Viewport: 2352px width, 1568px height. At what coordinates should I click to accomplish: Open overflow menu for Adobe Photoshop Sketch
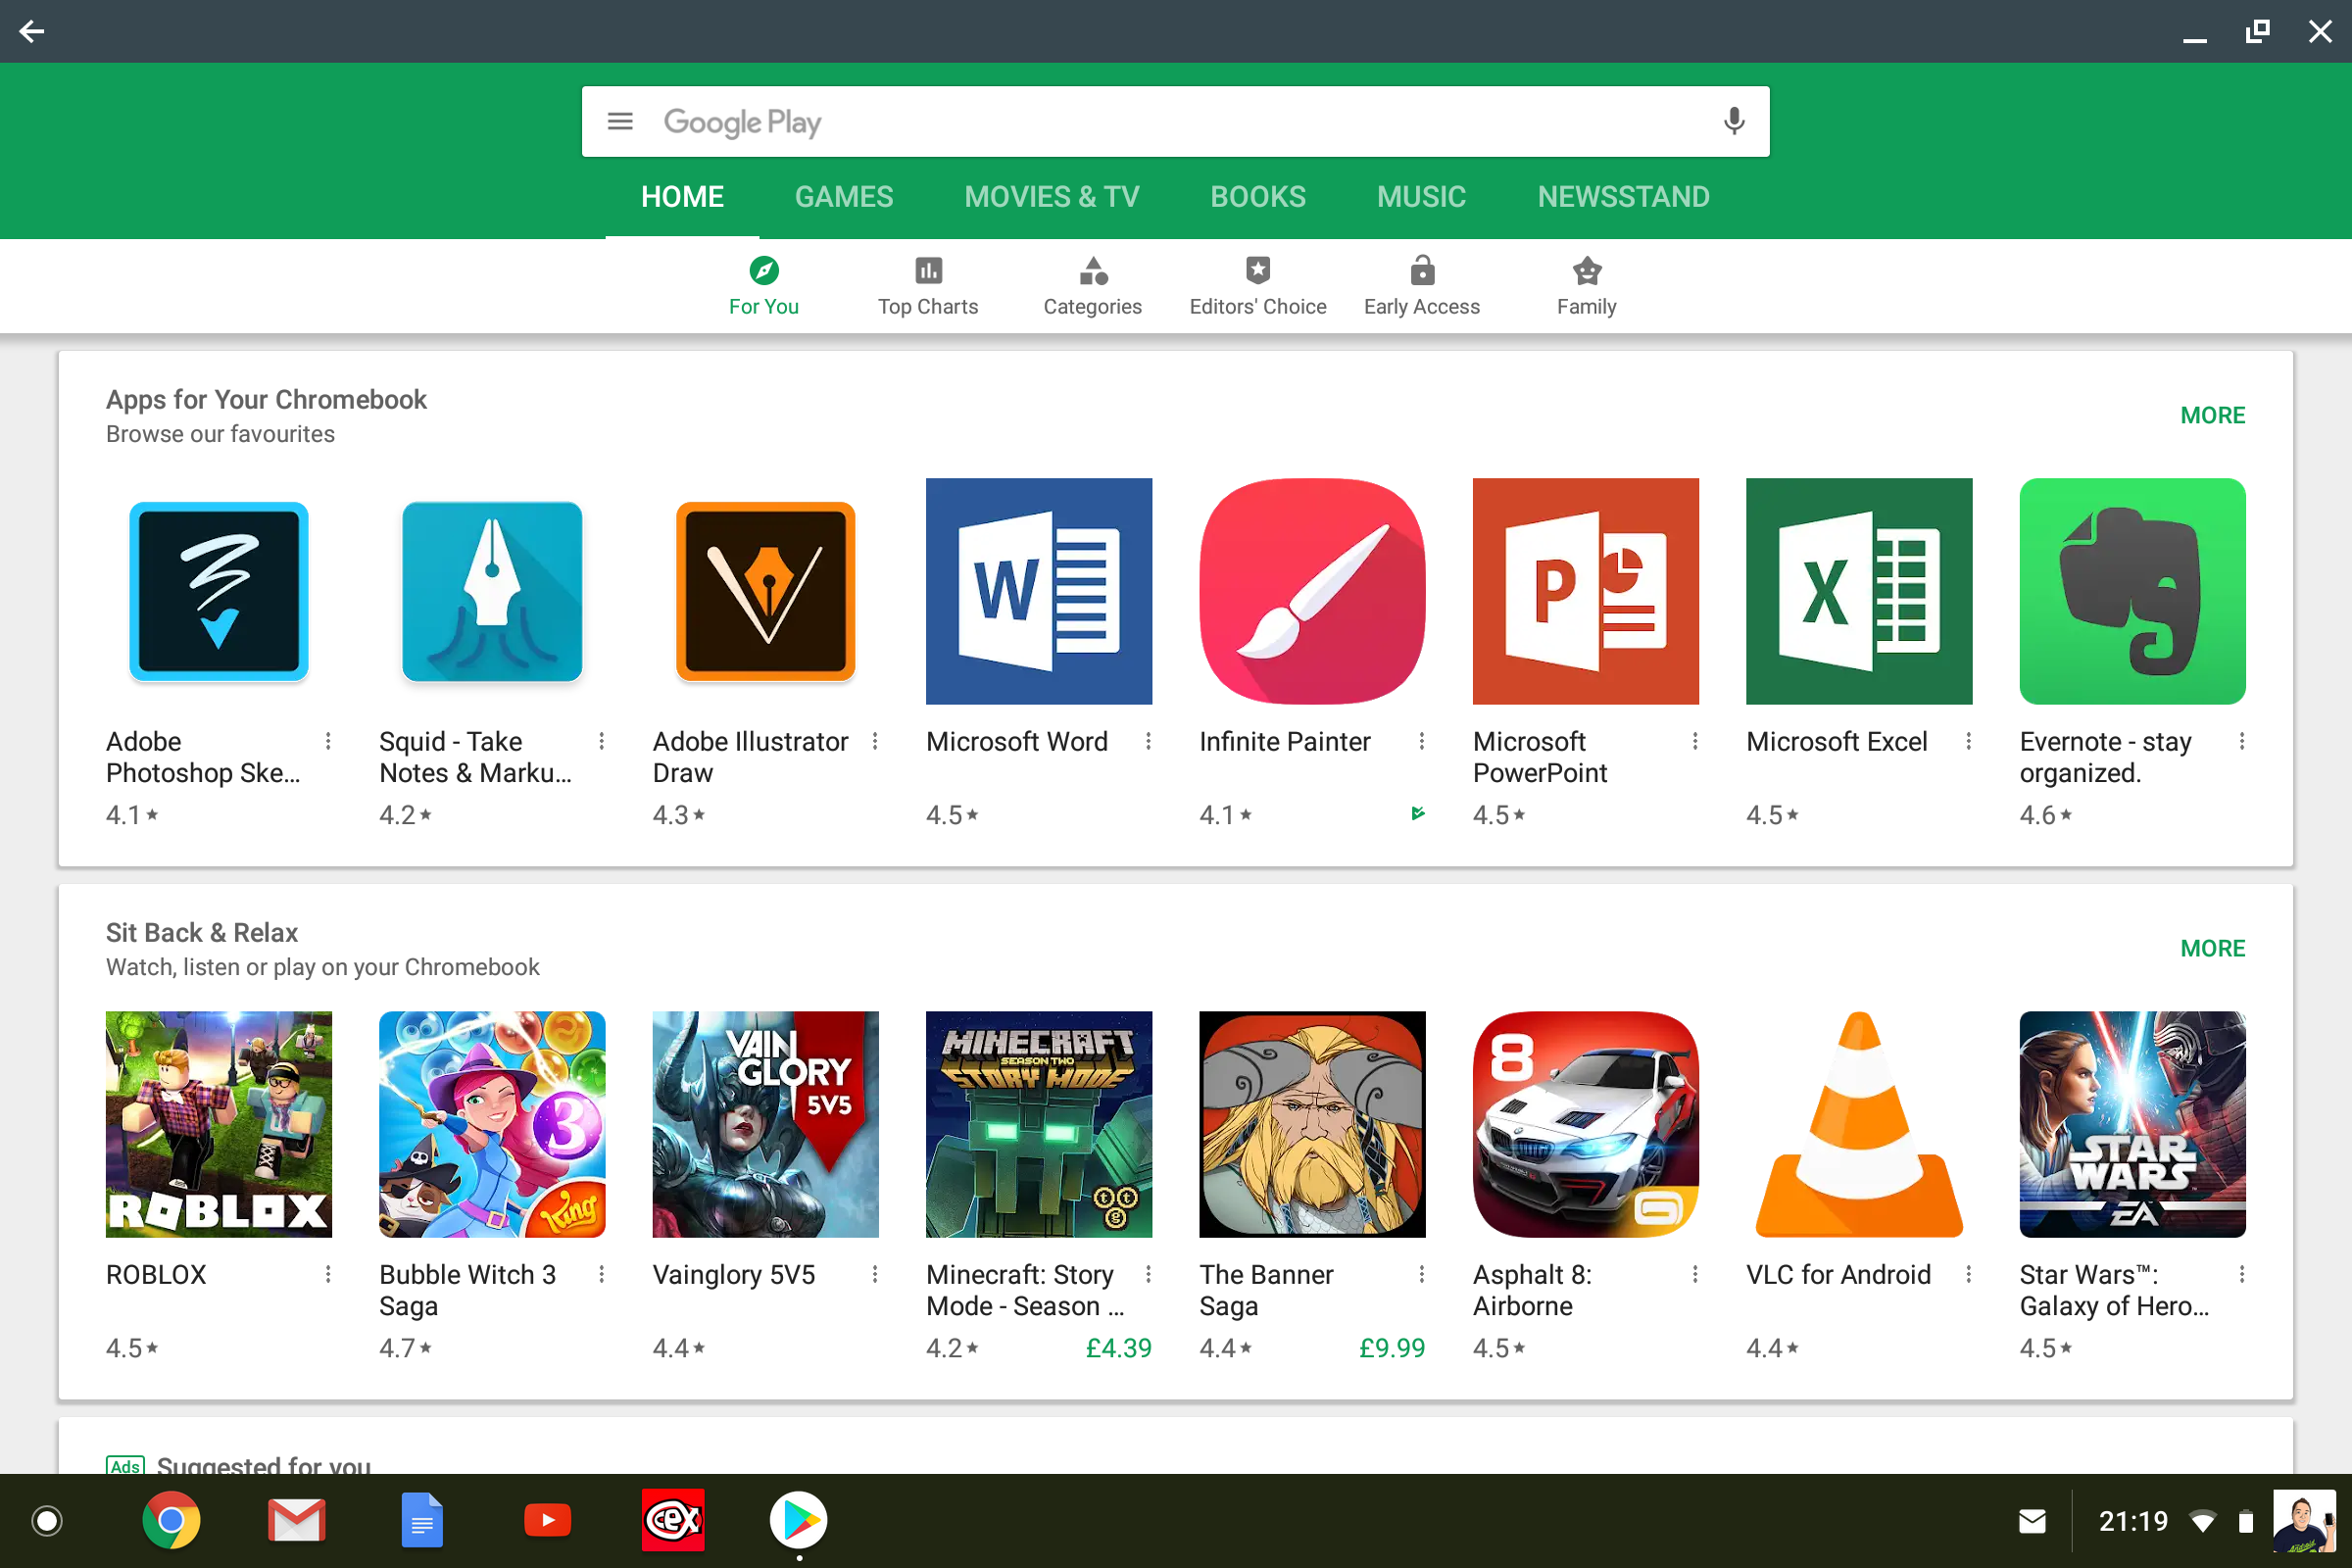[328, 741]
